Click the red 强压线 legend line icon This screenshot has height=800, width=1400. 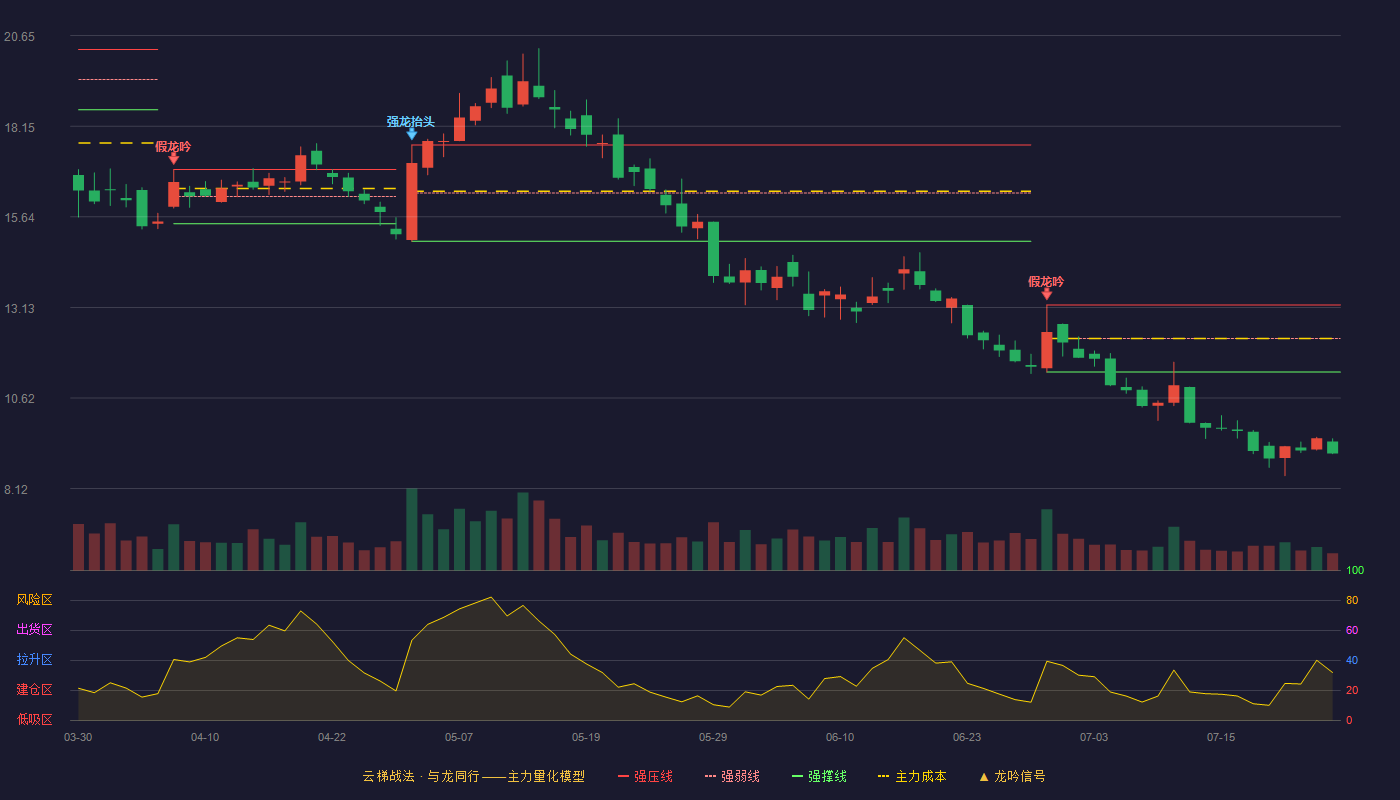(x=623, y=776)
